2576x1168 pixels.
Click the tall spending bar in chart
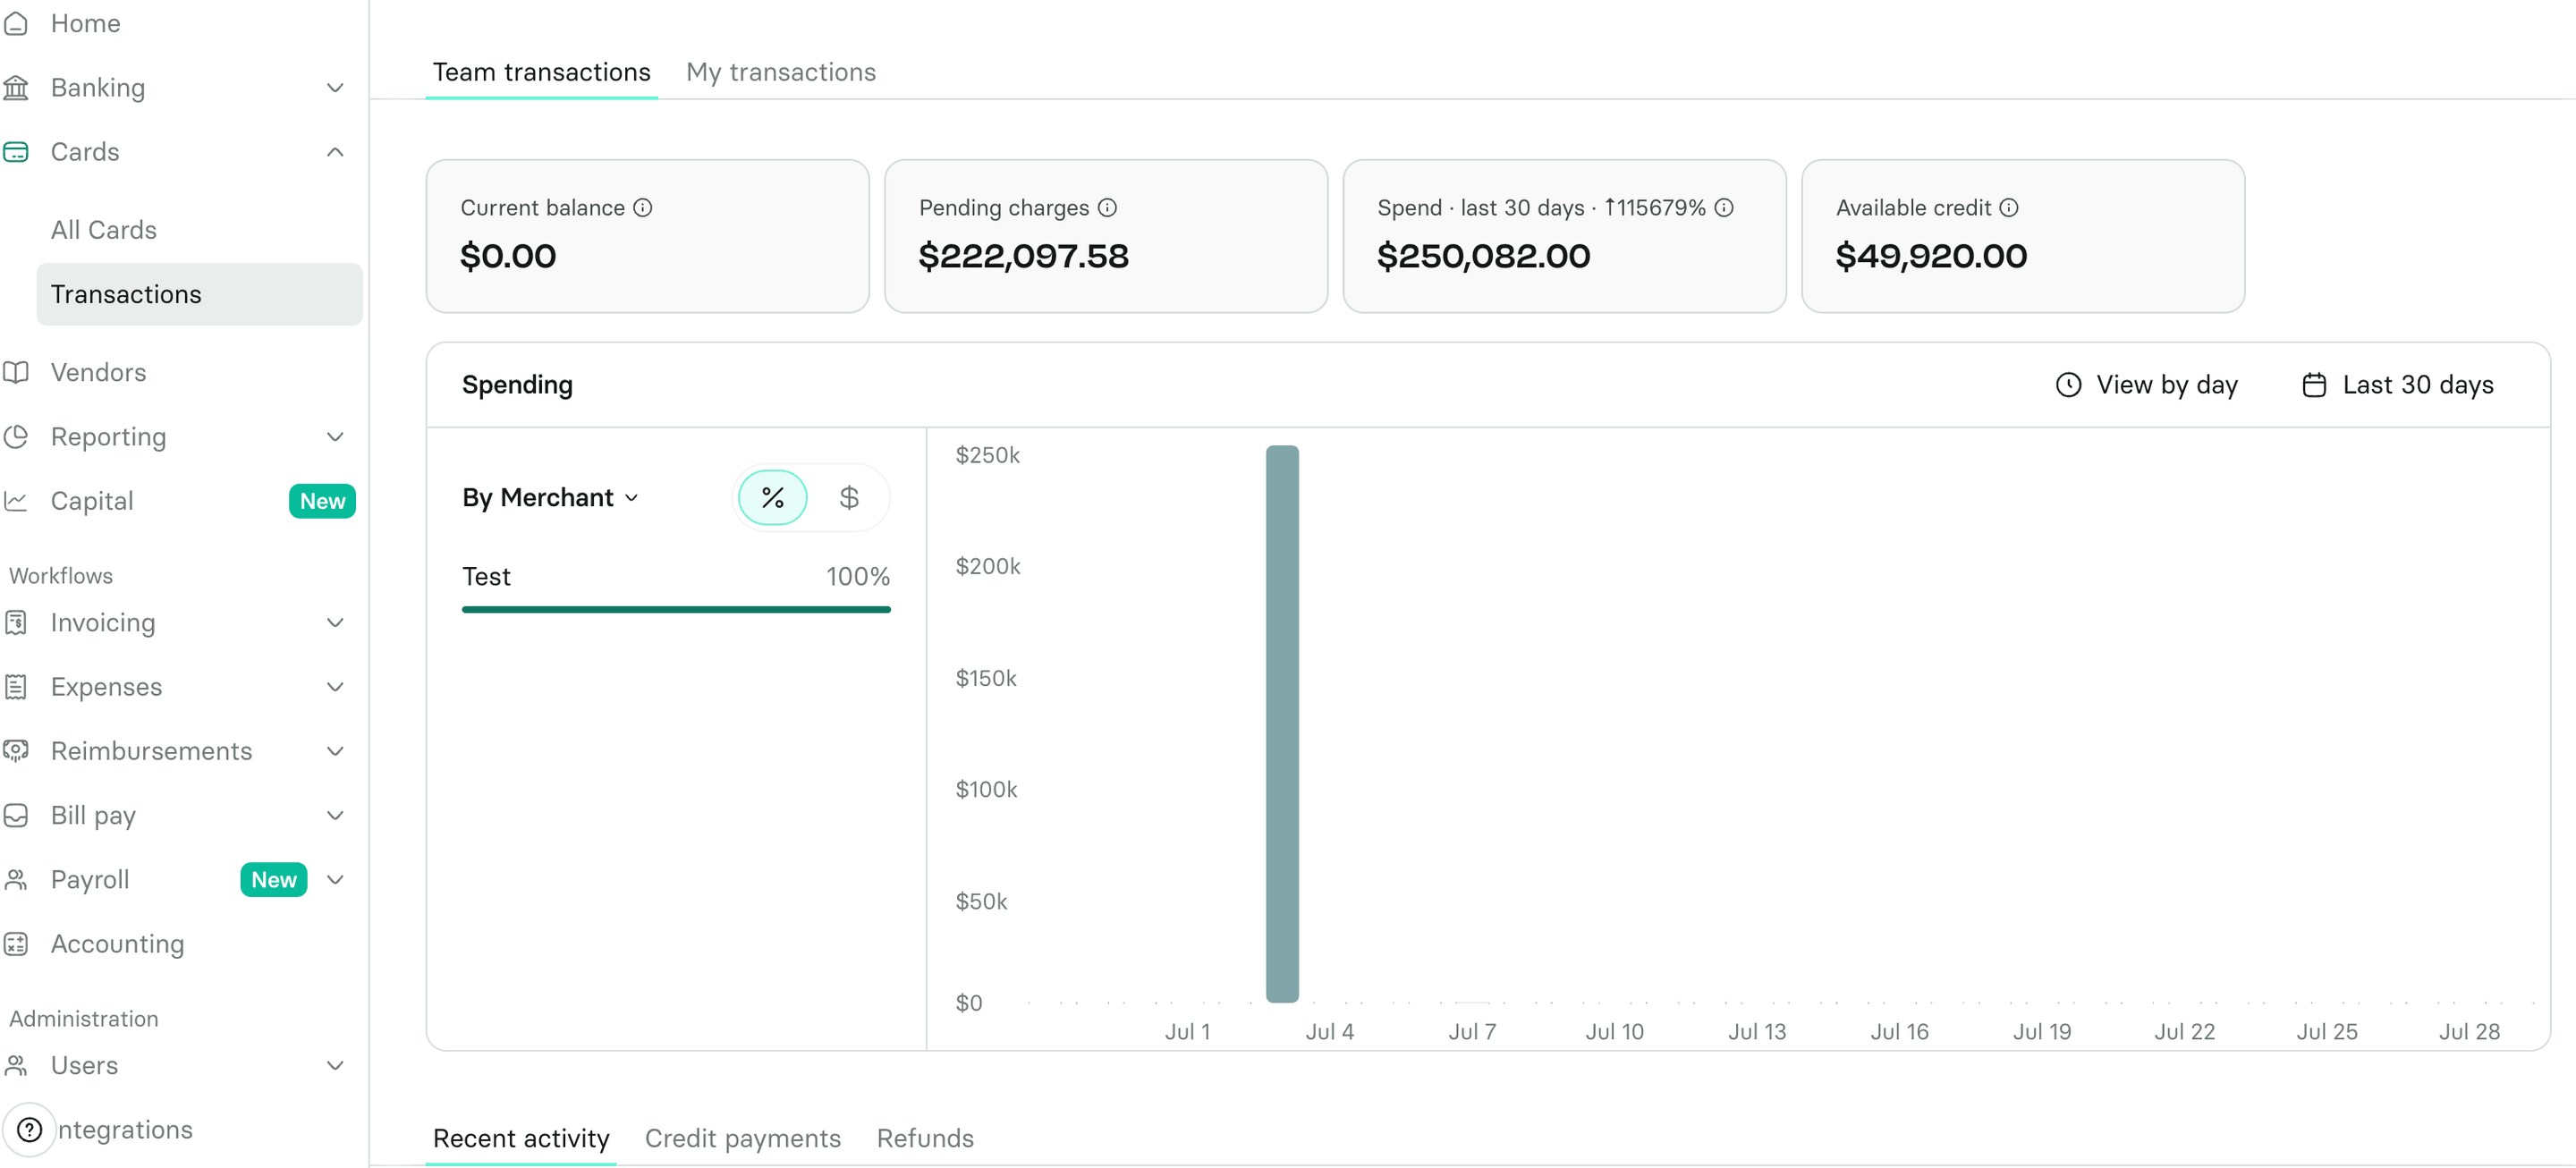pyautogui.click(x=1282, y=723)
